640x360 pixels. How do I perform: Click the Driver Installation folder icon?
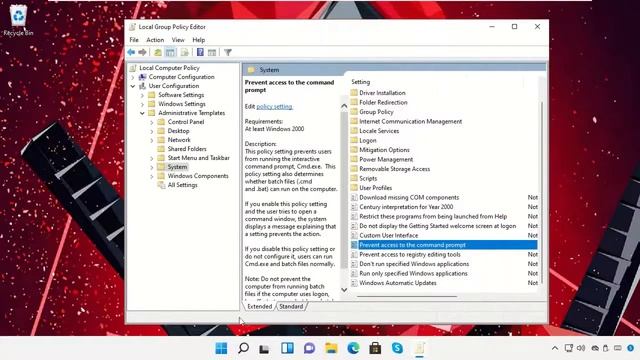[x=354, y=93]
